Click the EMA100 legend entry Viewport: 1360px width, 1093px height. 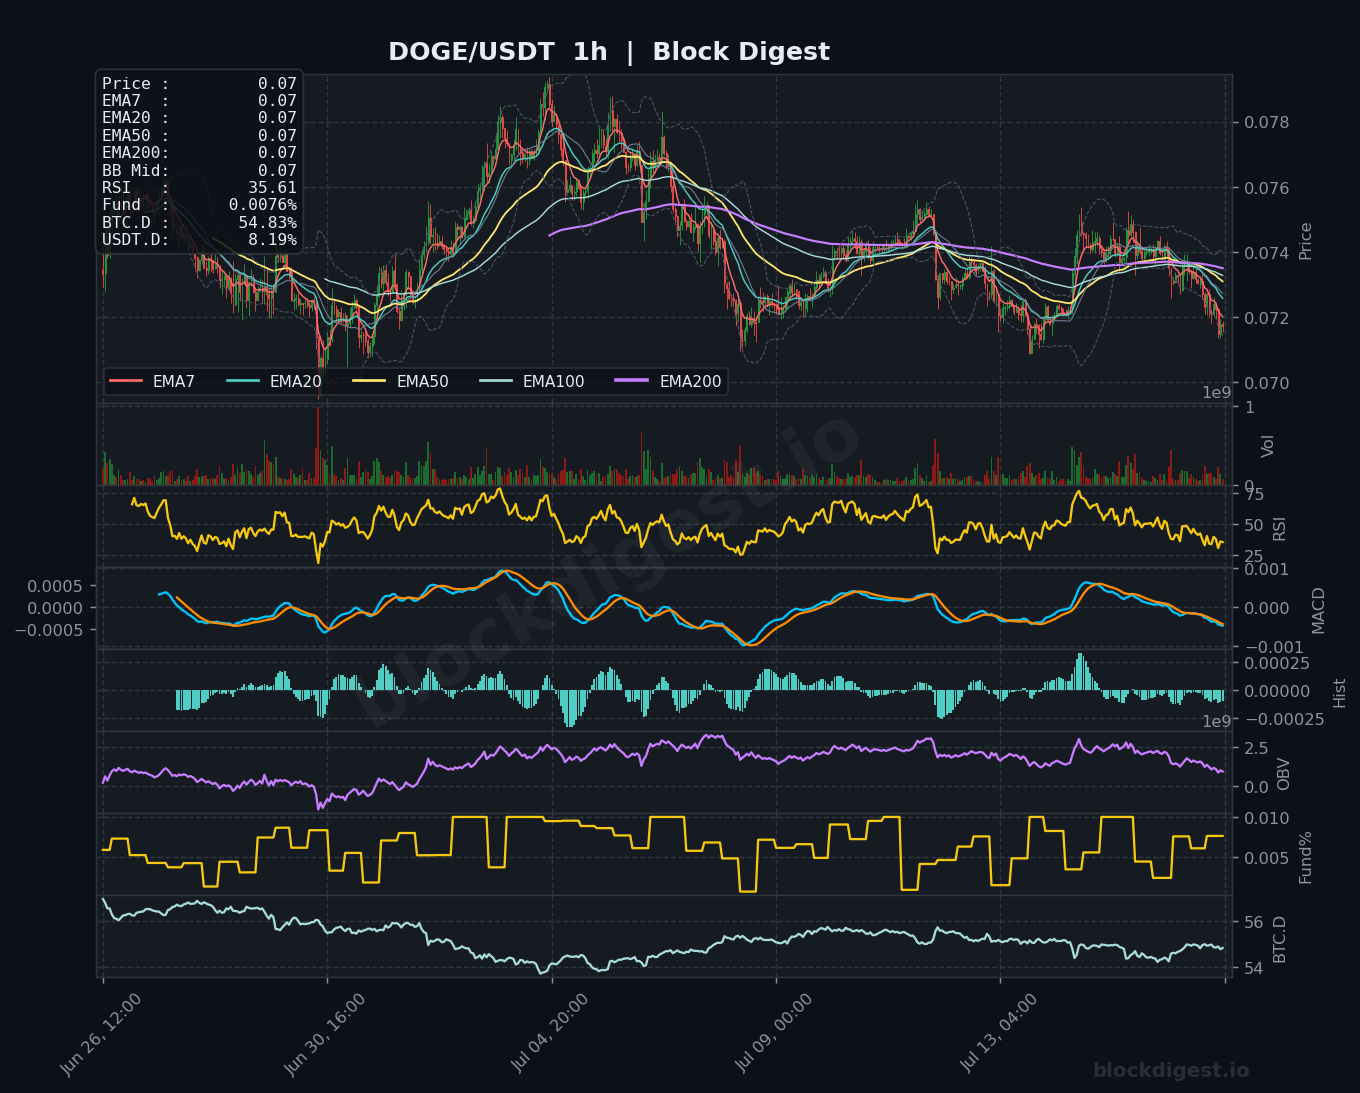[532, 382]
